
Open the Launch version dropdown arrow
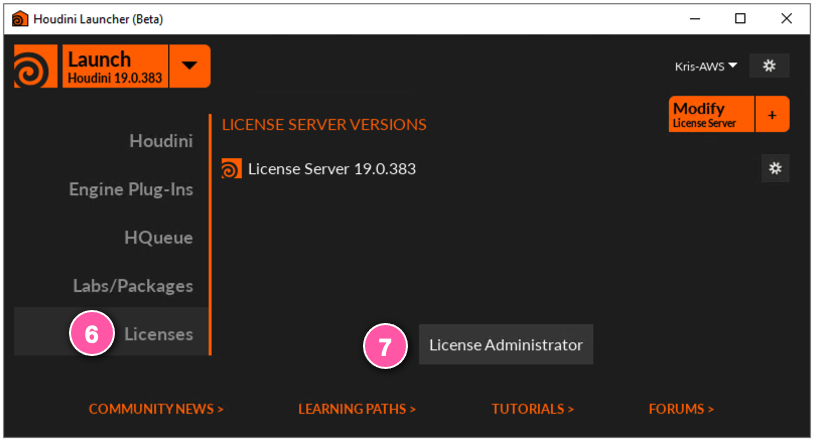tap(190, 66)
